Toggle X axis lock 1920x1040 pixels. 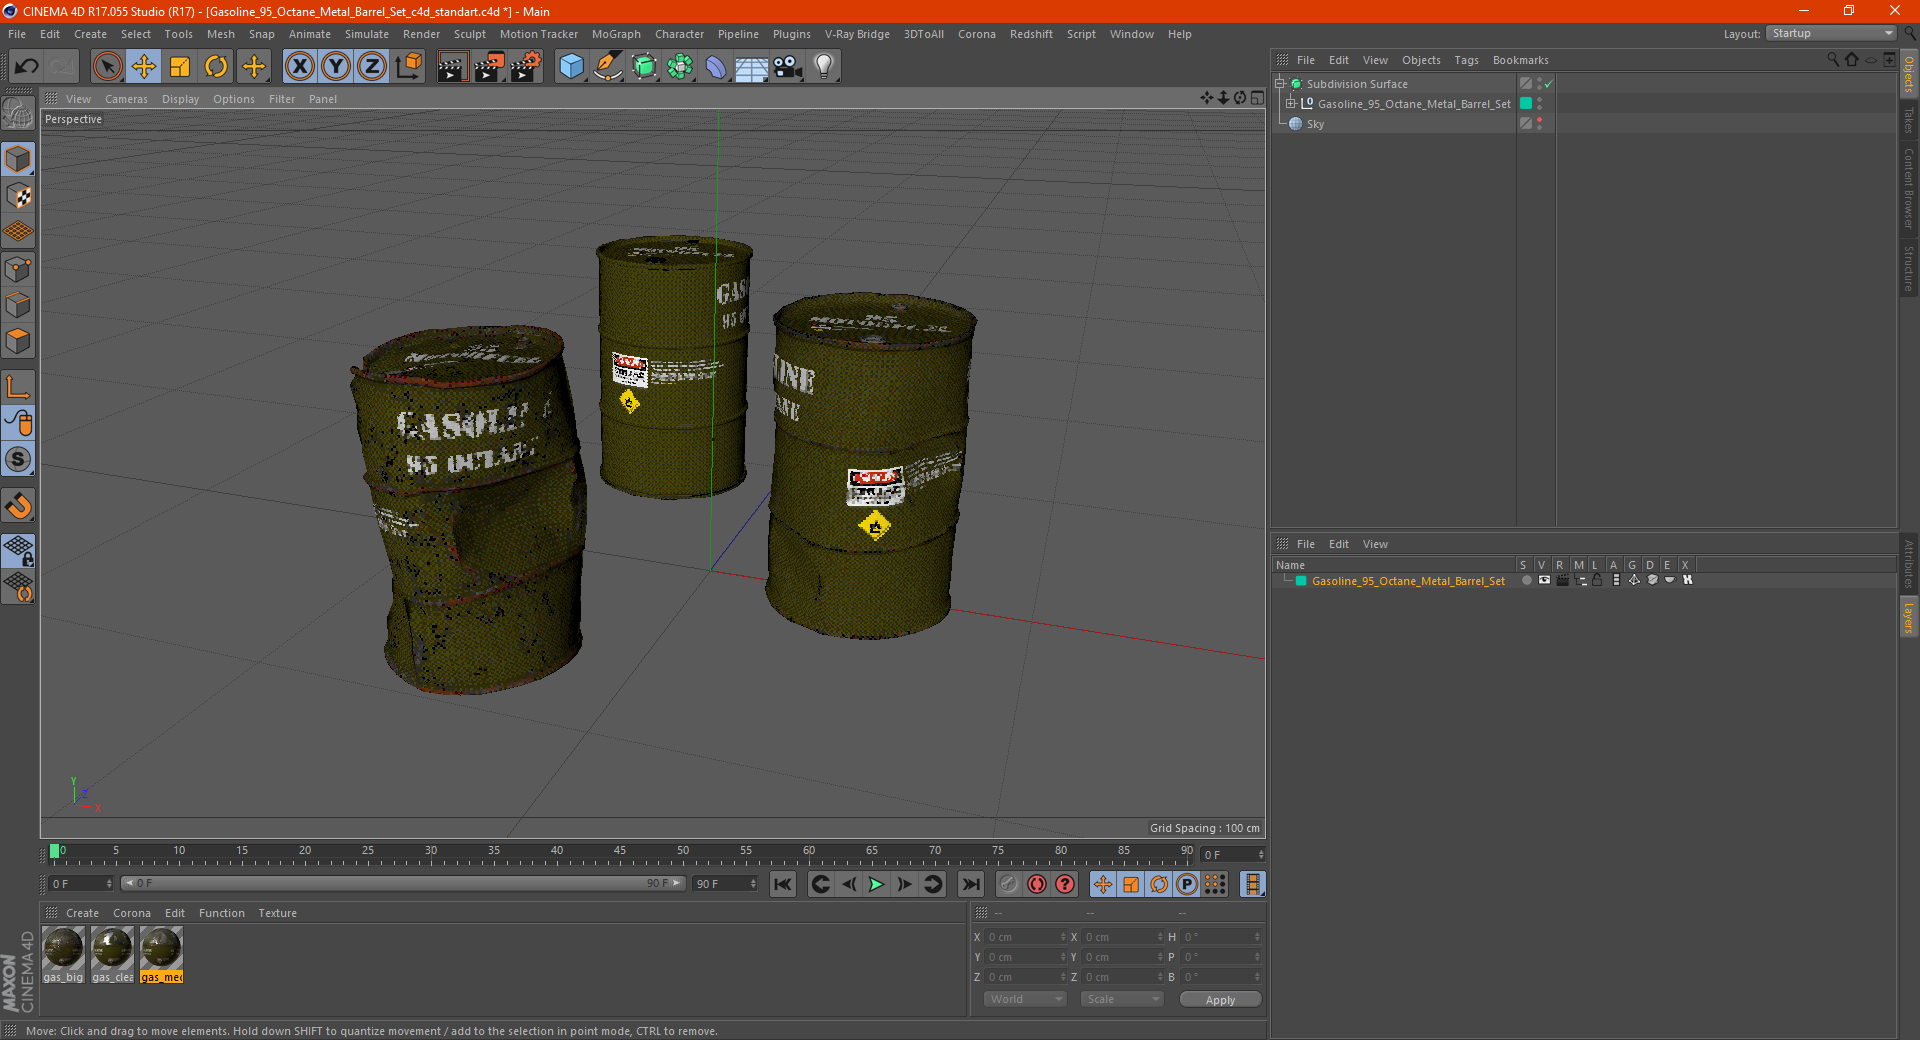[299, 67]
